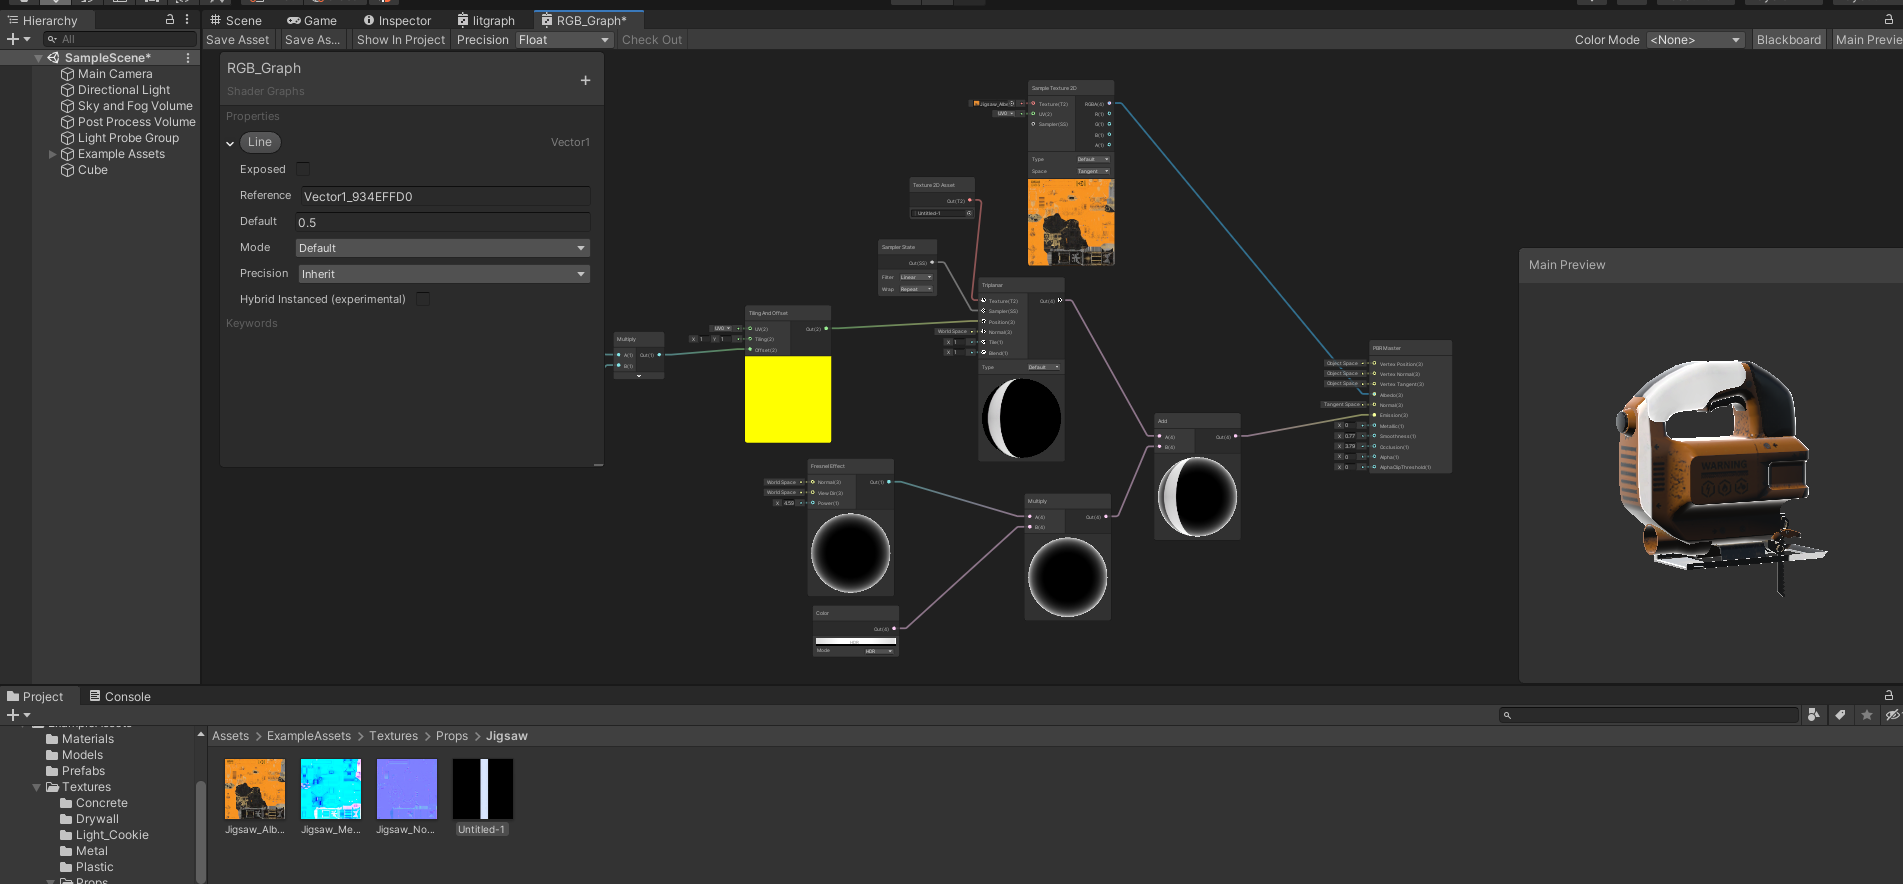
Task: Open Project create plus dropdown
Action: click(18, 715)
